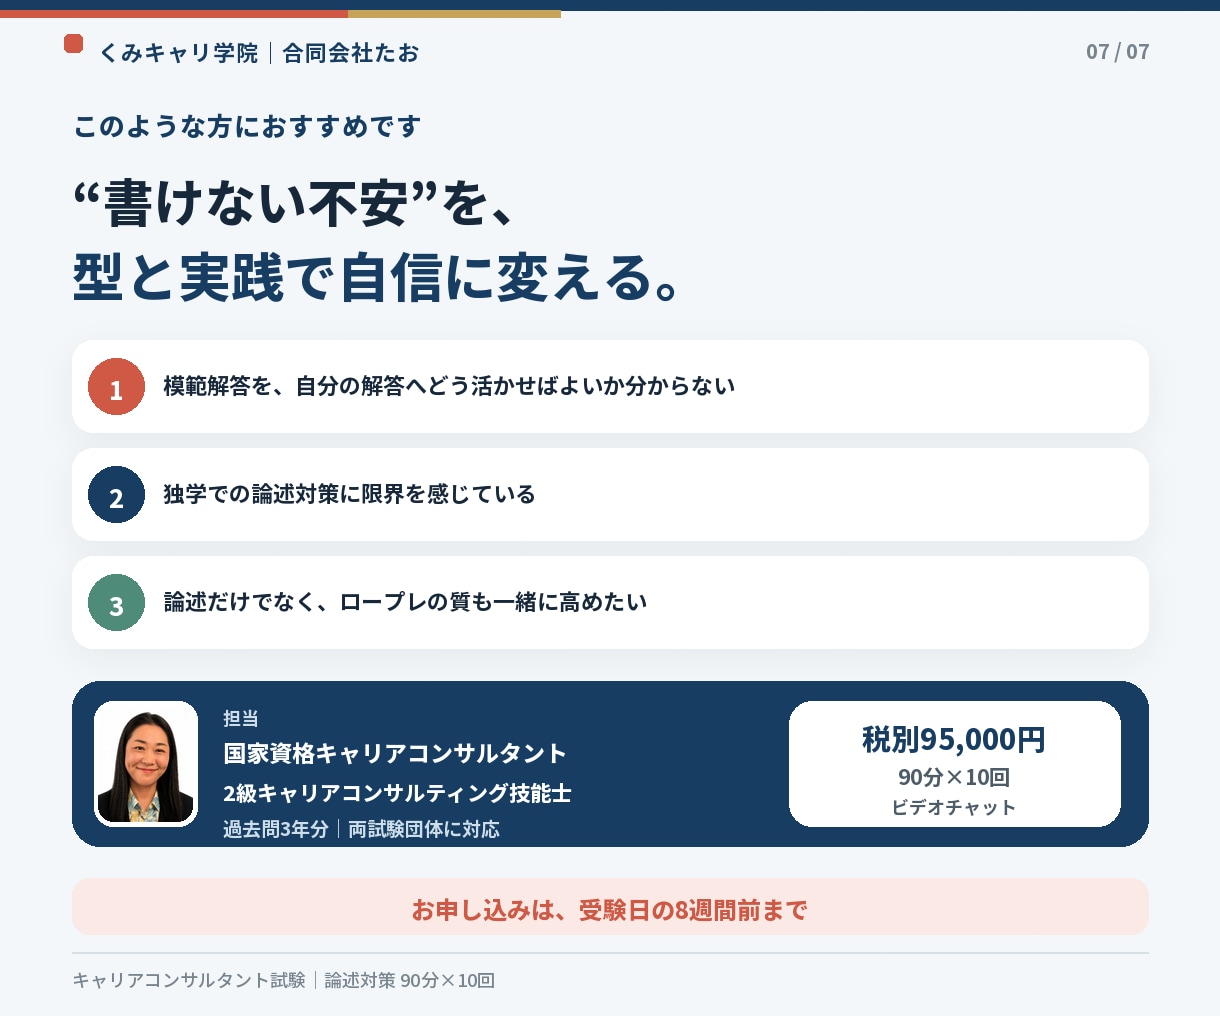
Task: Click the gold segment of top progress bar
Action: coord(454,14)
